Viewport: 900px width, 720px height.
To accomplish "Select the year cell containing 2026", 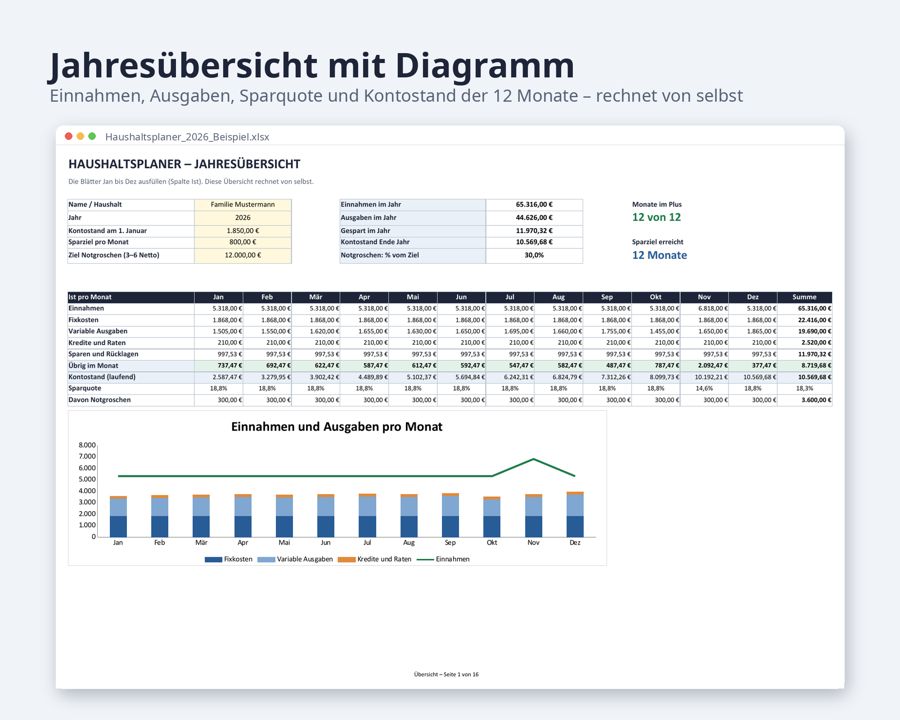I will pyautogui.click(x=243, y=218).
